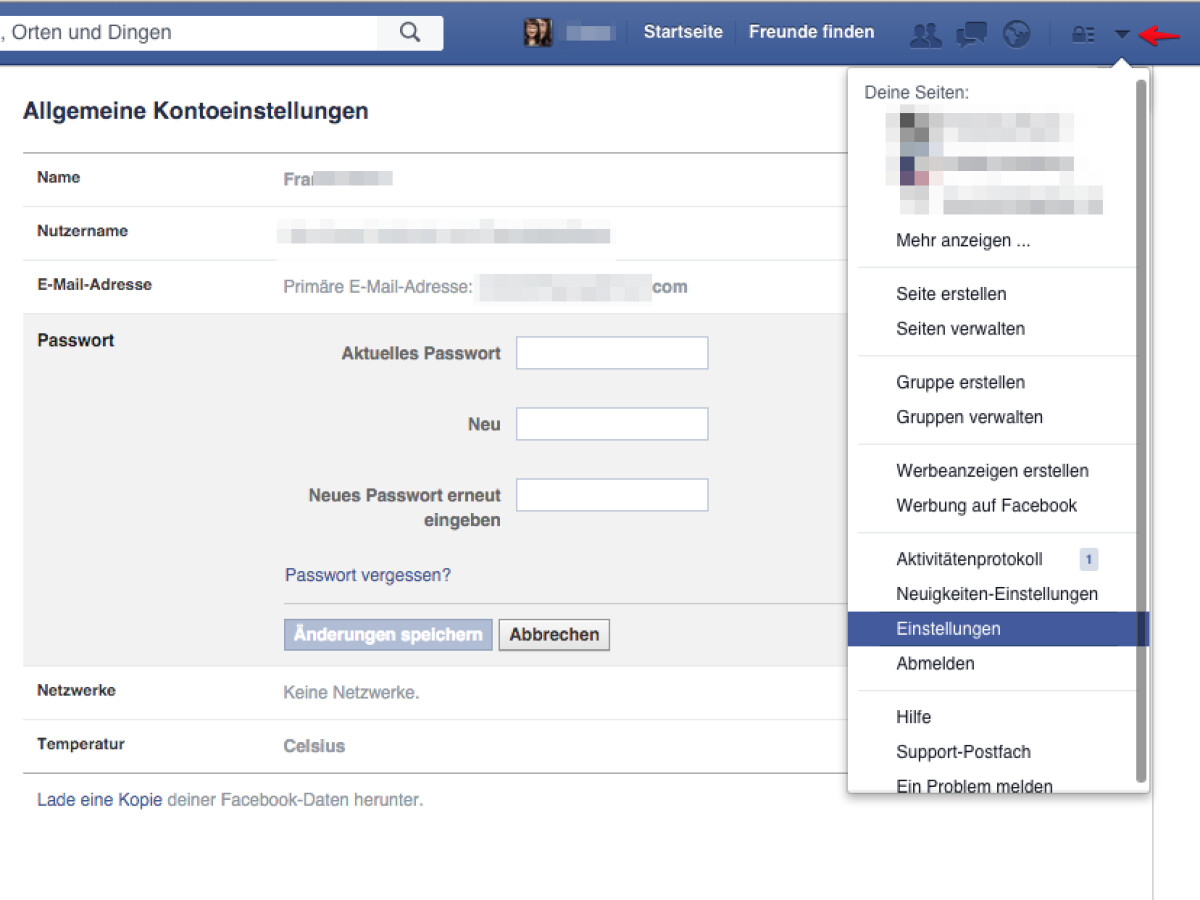The height and width of the screenshot is (900, 1200).
Task: Open the profile picture in the top bar
Action: pyautogui.click(x=538, y=32)
